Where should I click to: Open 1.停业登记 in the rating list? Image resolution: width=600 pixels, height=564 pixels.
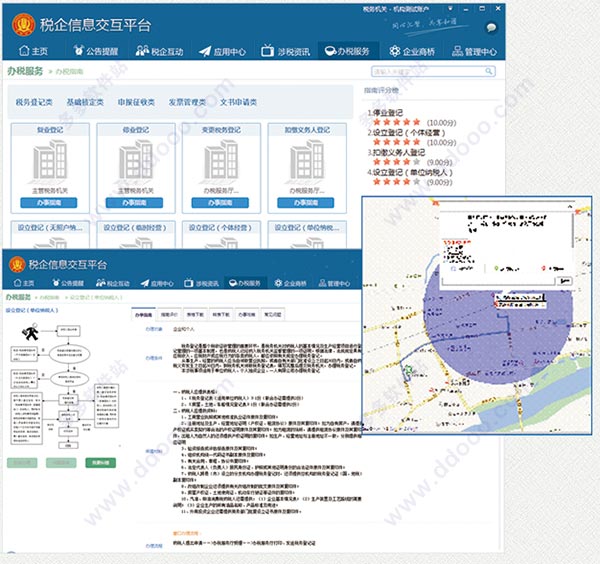coord(385,113)
